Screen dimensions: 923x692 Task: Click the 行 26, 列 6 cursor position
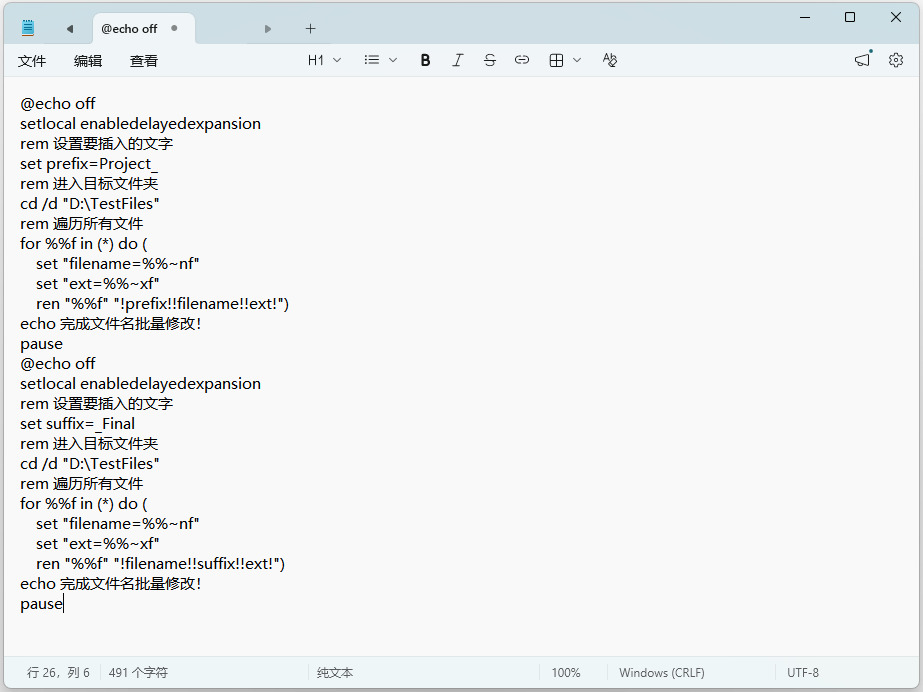[x=58, y=673]
